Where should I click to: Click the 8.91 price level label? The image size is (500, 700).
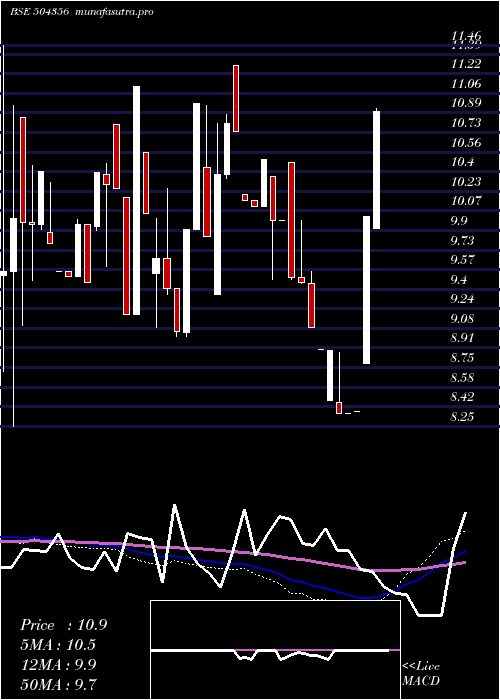(x=462, y=338)
